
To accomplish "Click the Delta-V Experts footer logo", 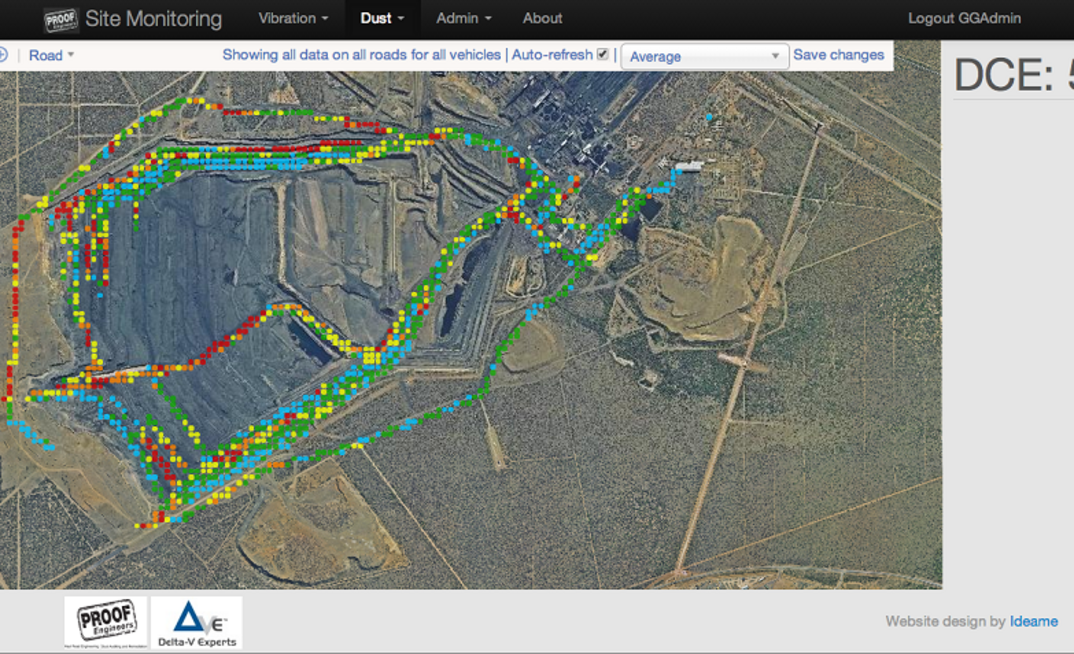I will pos(197,622).
